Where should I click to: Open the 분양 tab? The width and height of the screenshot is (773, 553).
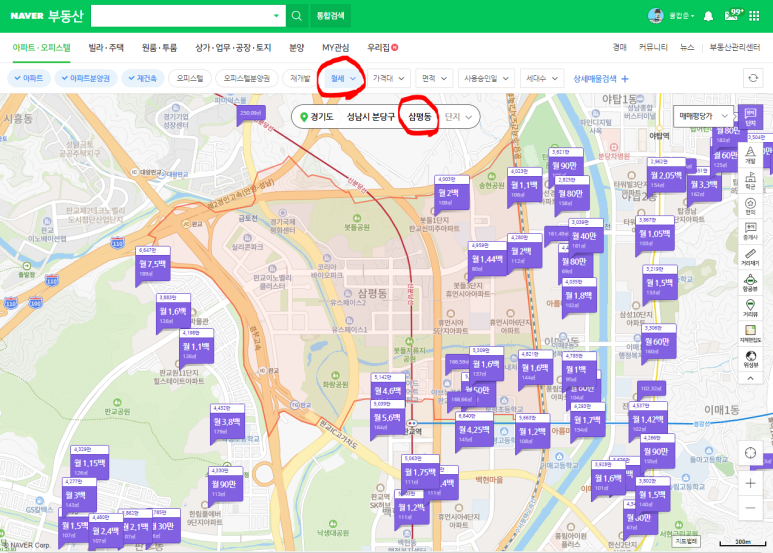pyautogui.click(x=296, y=48)
